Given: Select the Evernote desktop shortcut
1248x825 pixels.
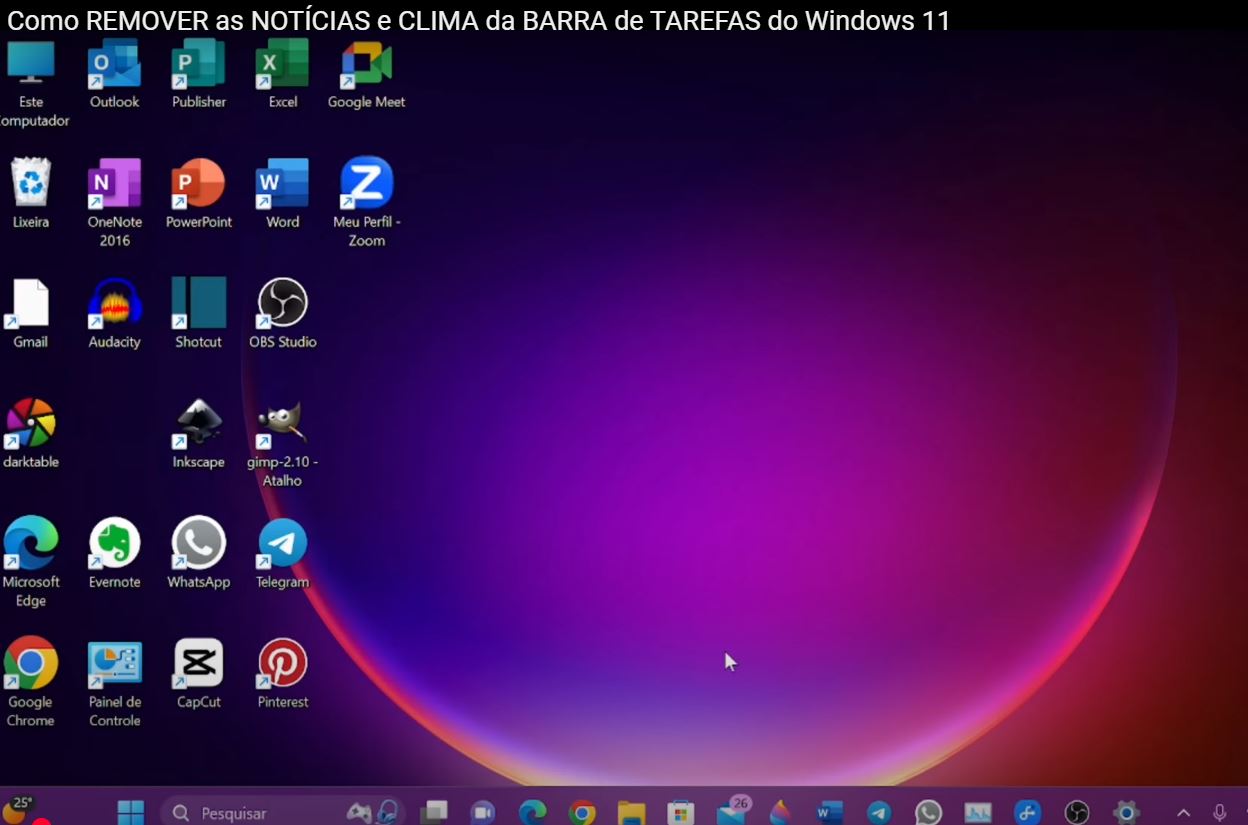Looking at the screenshot, I should pyautogui.click(x=115, y=554).
